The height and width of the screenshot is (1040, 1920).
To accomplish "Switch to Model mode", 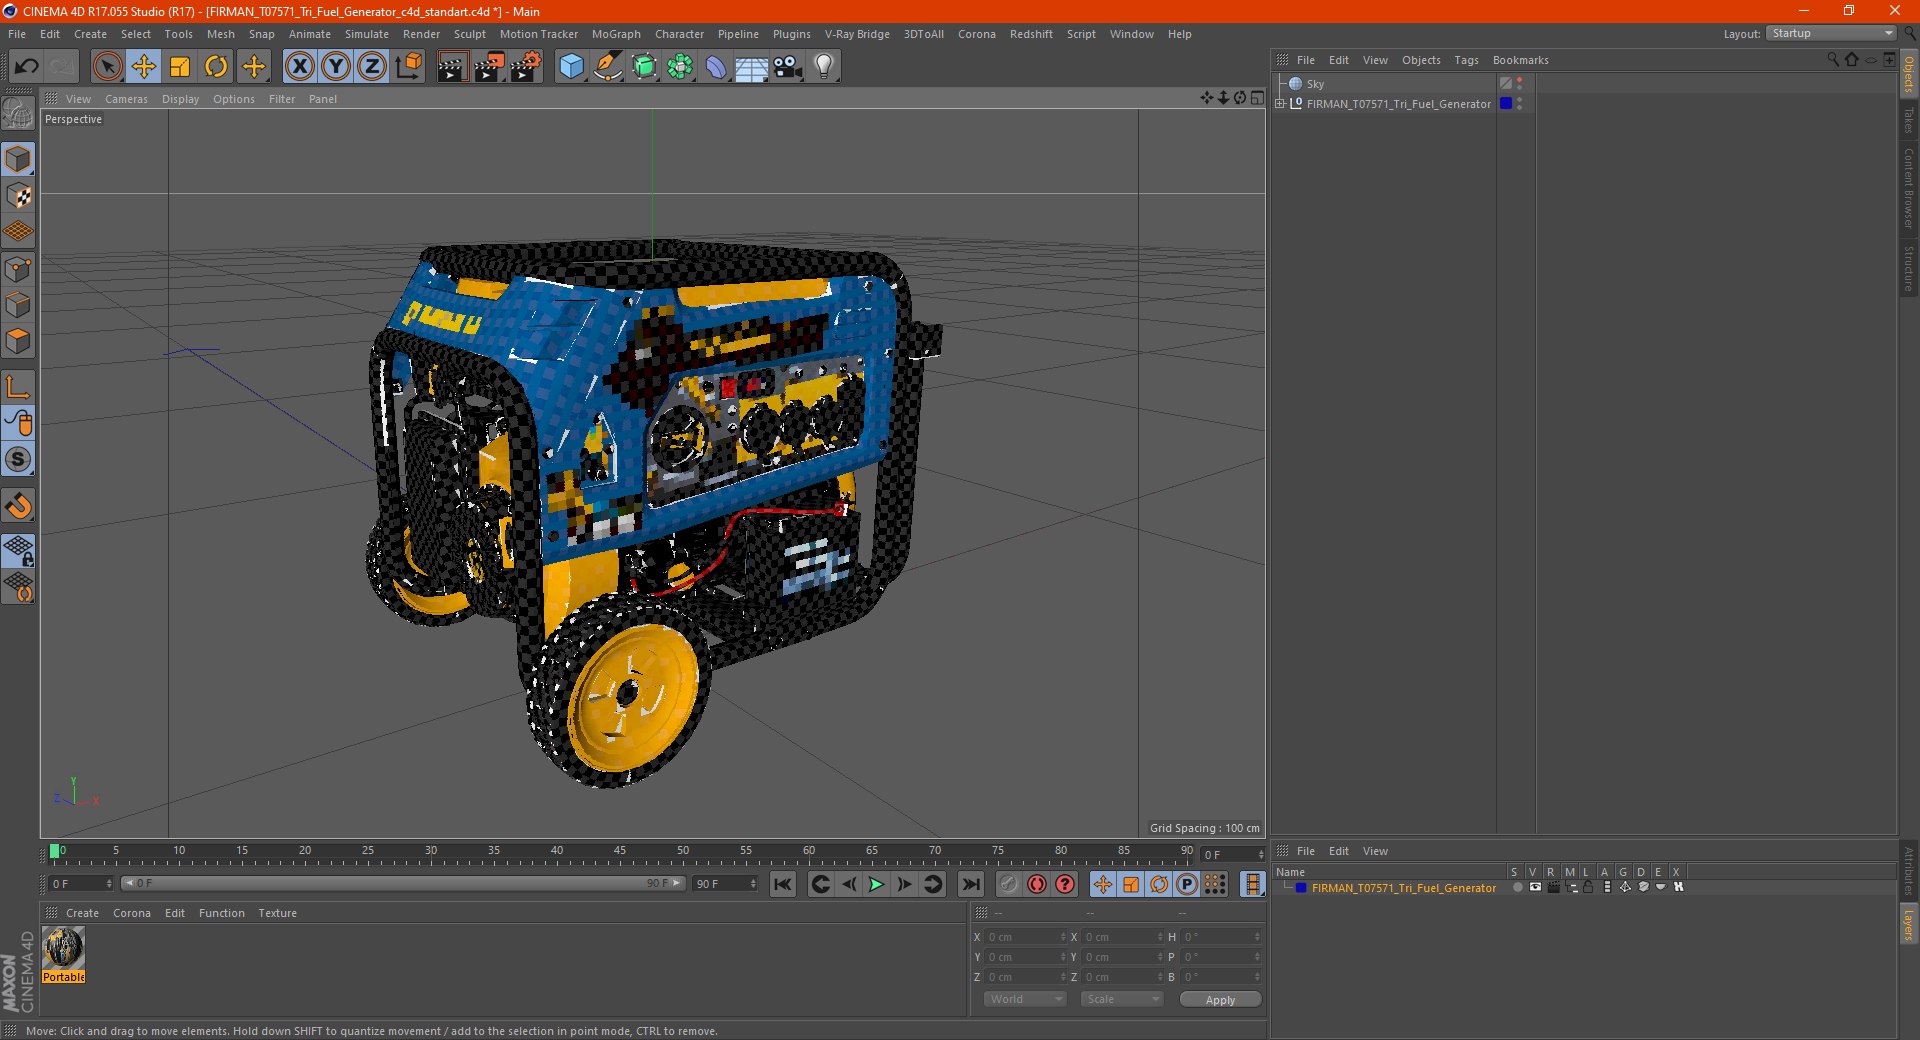I will pyautogui.click(x=18, y=159).
